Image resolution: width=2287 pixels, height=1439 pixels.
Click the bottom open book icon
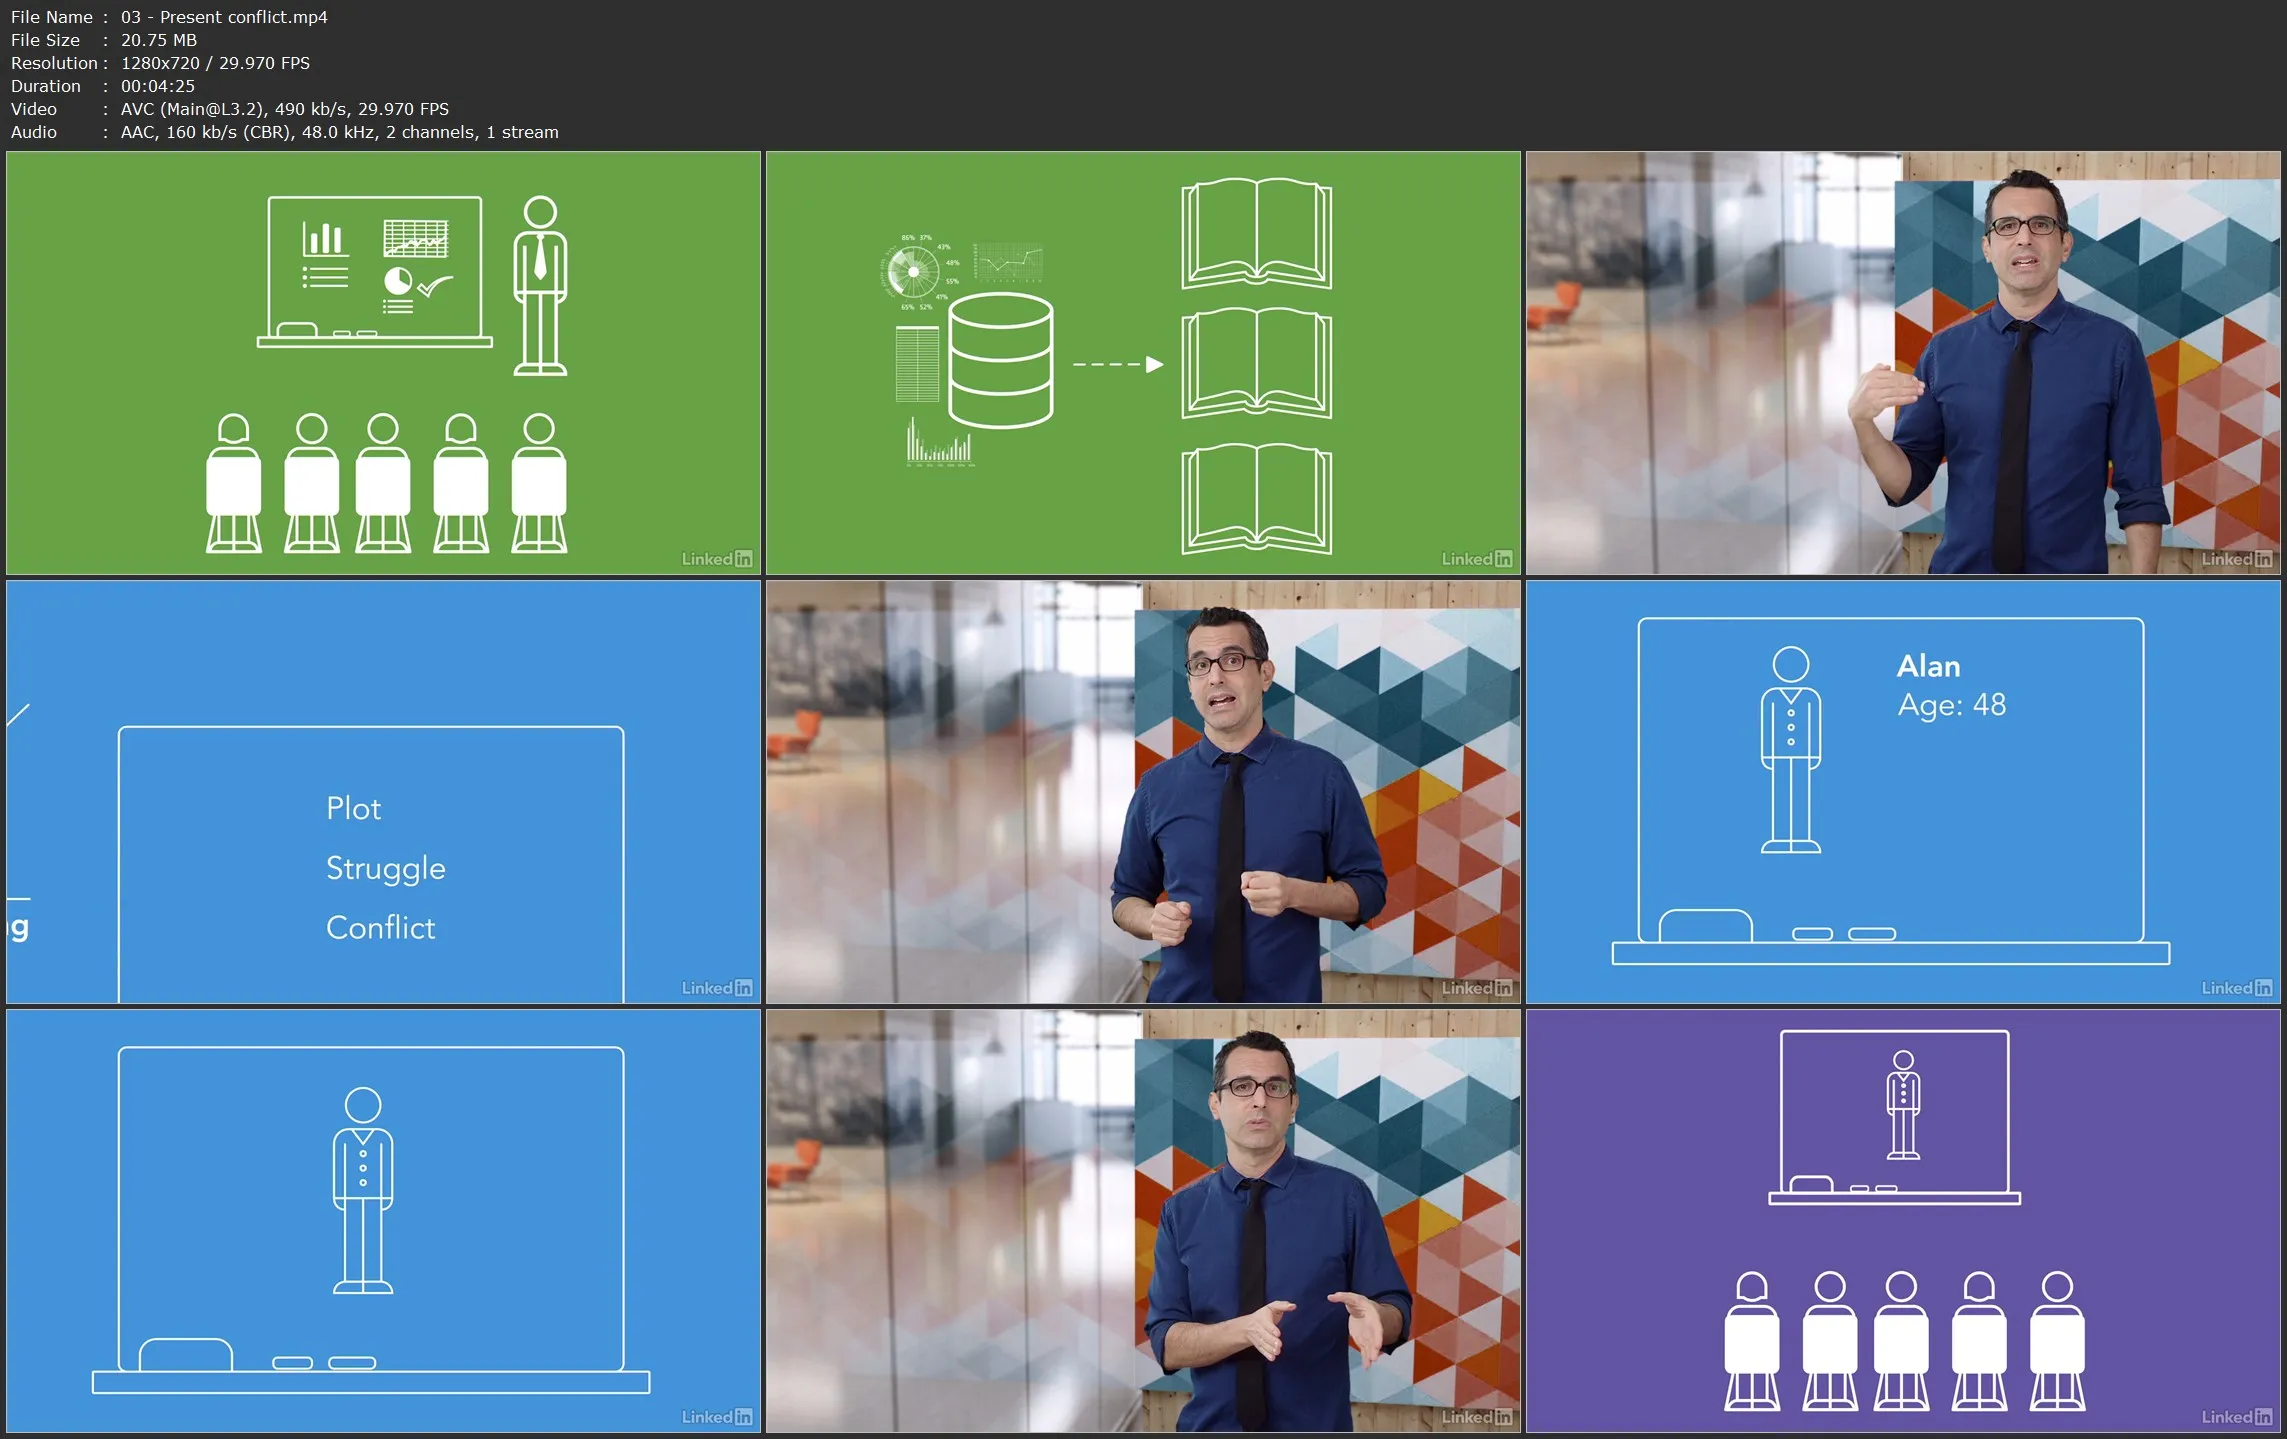(x=1257, y=498)
